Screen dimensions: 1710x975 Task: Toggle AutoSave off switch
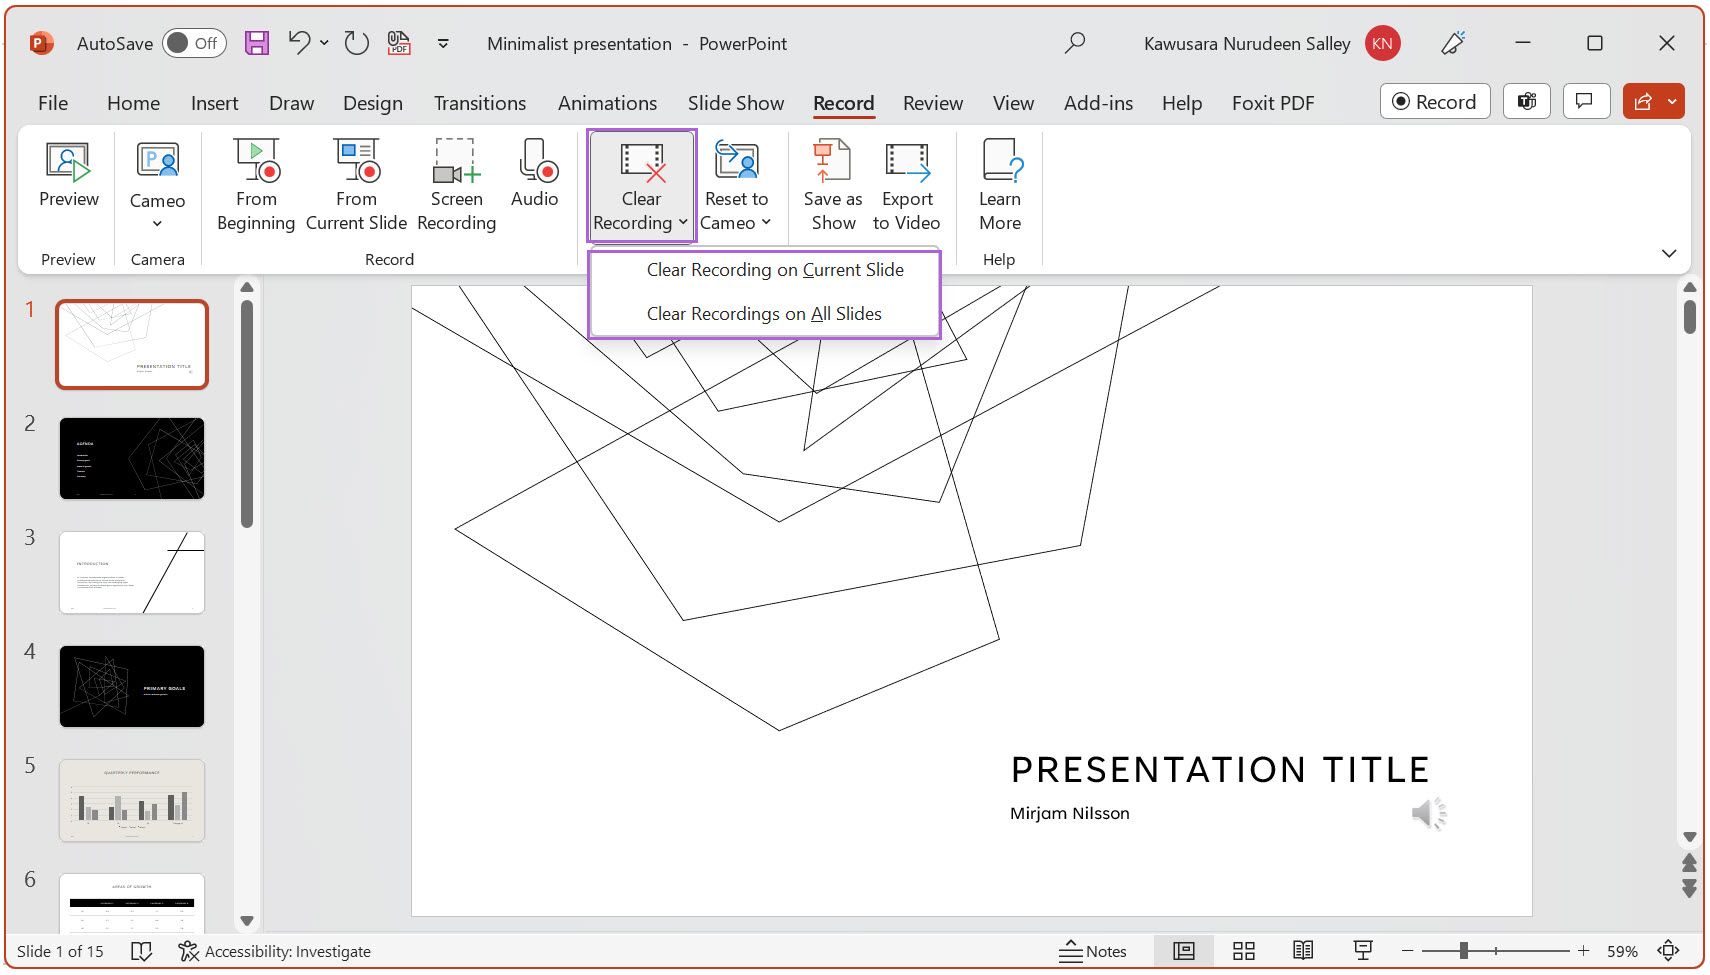(193, 43)
